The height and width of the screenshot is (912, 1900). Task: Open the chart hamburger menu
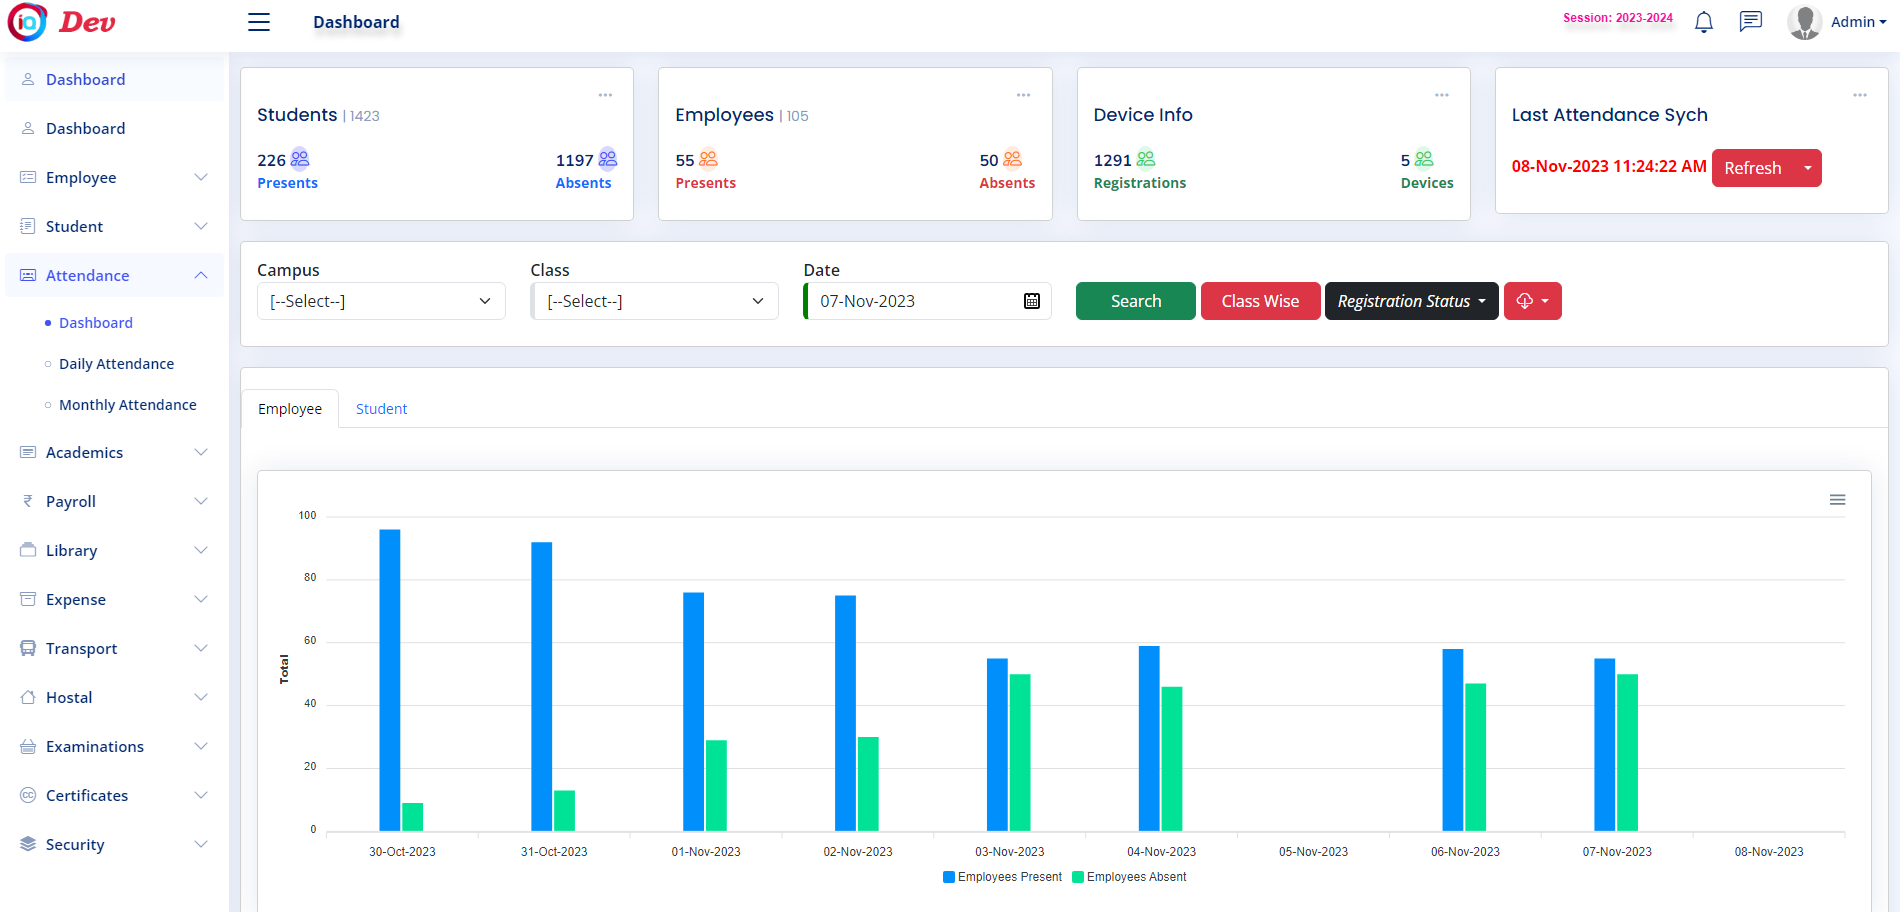[1837, 500]
